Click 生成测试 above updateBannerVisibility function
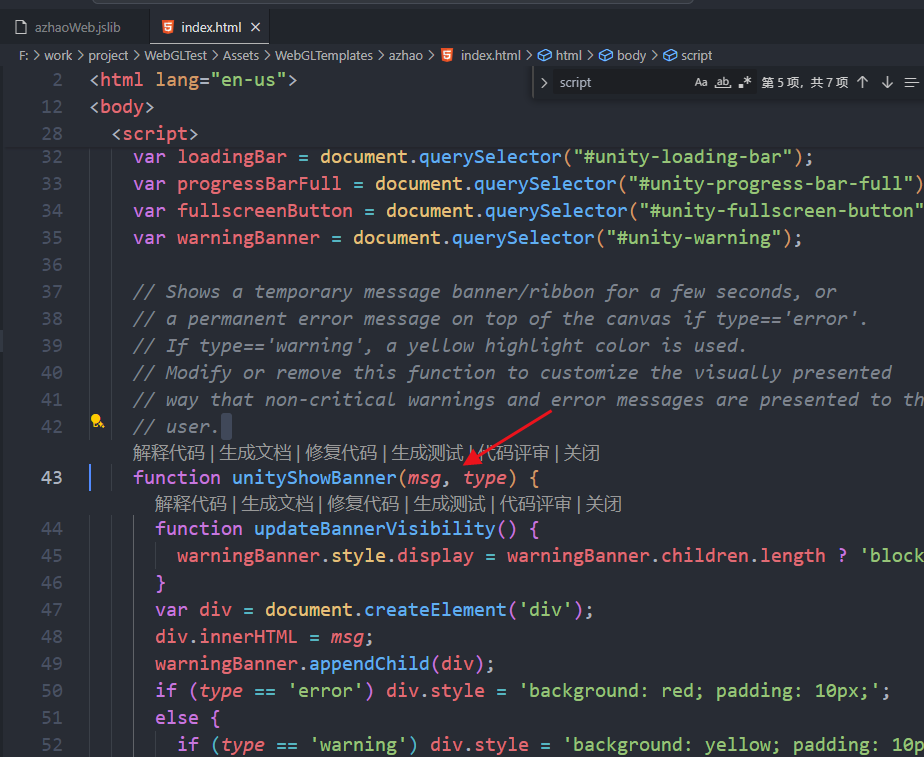 [449, 504]
